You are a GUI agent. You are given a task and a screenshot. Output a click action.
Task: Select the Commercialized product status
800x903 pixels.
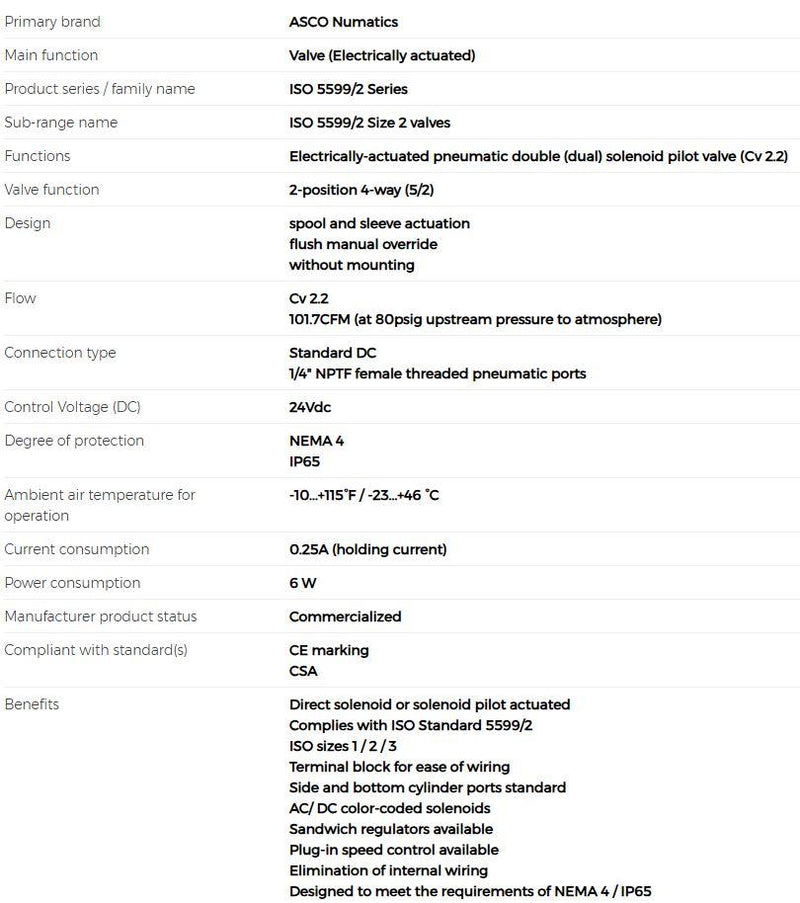345,616
